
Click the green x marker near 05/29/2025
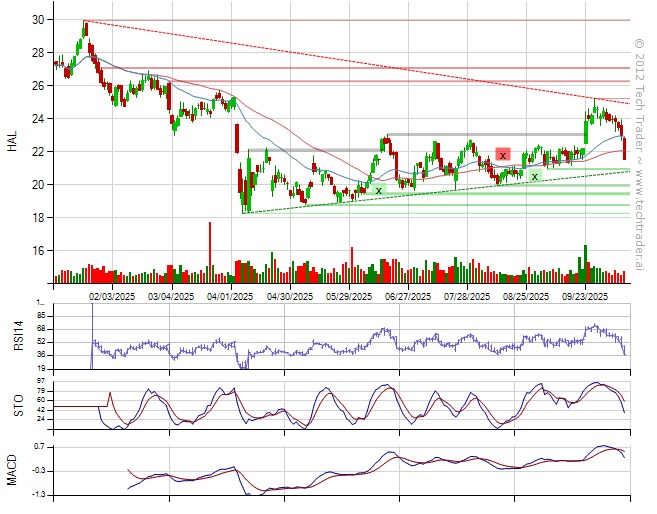pyautogui.click(x=378, y=189)
